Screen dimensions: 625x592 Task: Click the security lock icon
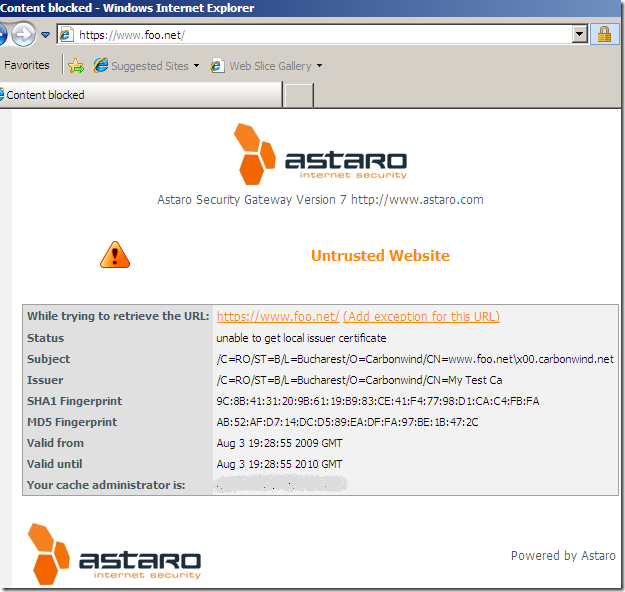pyautogui.click(x=604, y=34)
